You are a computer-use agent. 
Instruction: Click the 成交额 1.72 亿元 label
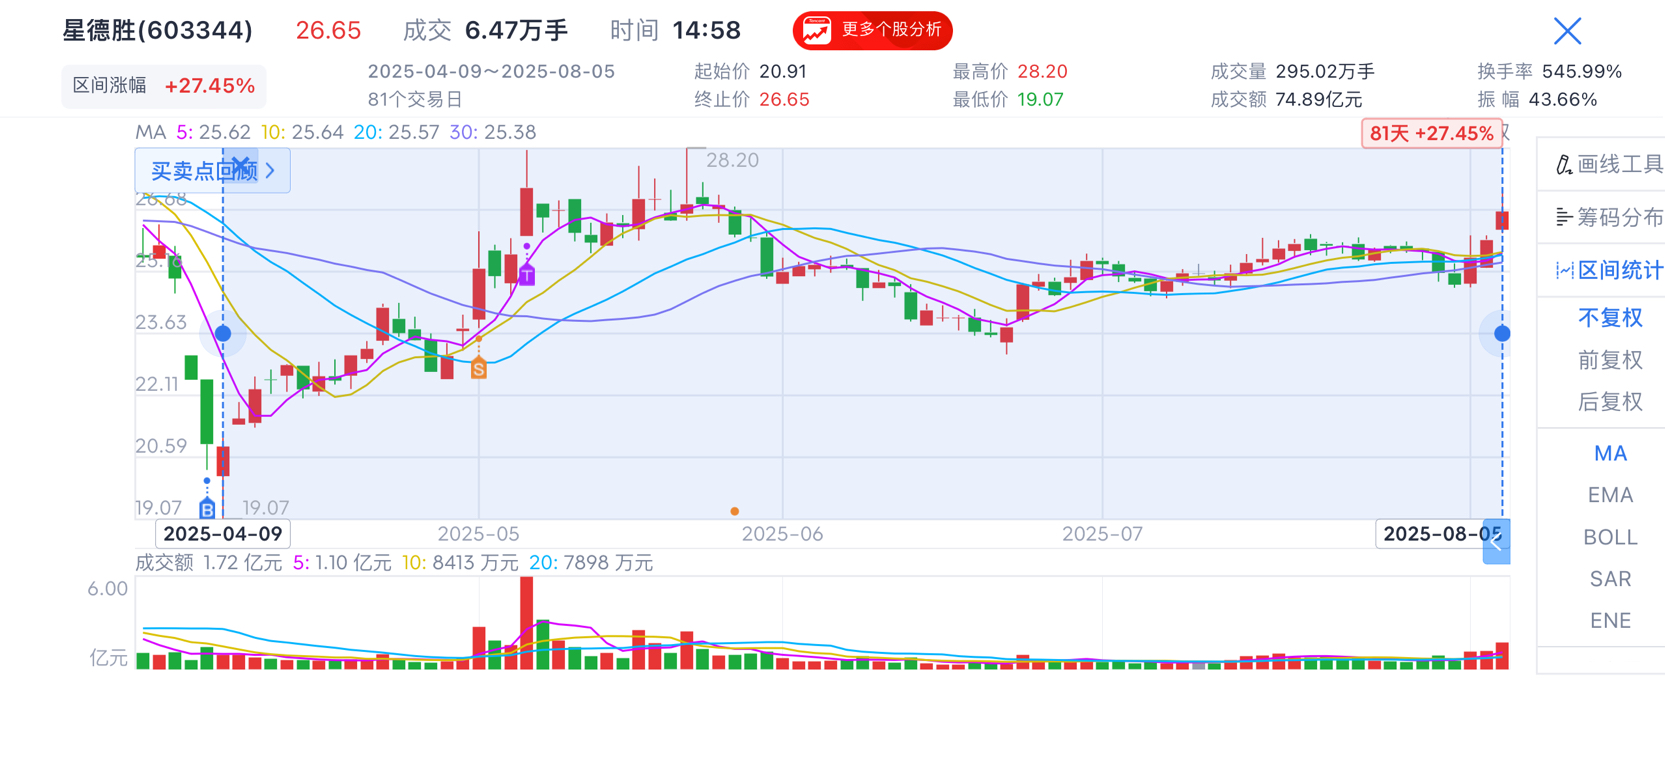(x=209, y=563)
